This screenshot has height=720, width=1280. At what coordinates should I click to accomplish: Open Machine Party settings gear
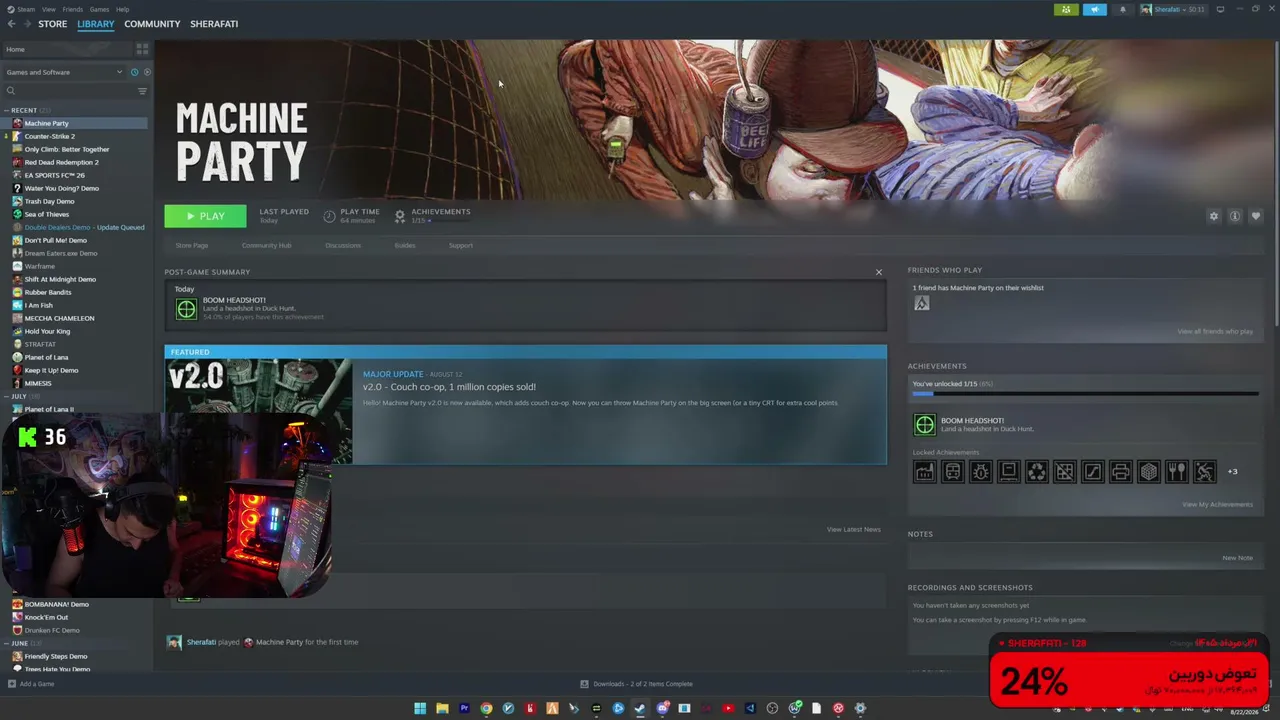click(x=1214, y=216)
